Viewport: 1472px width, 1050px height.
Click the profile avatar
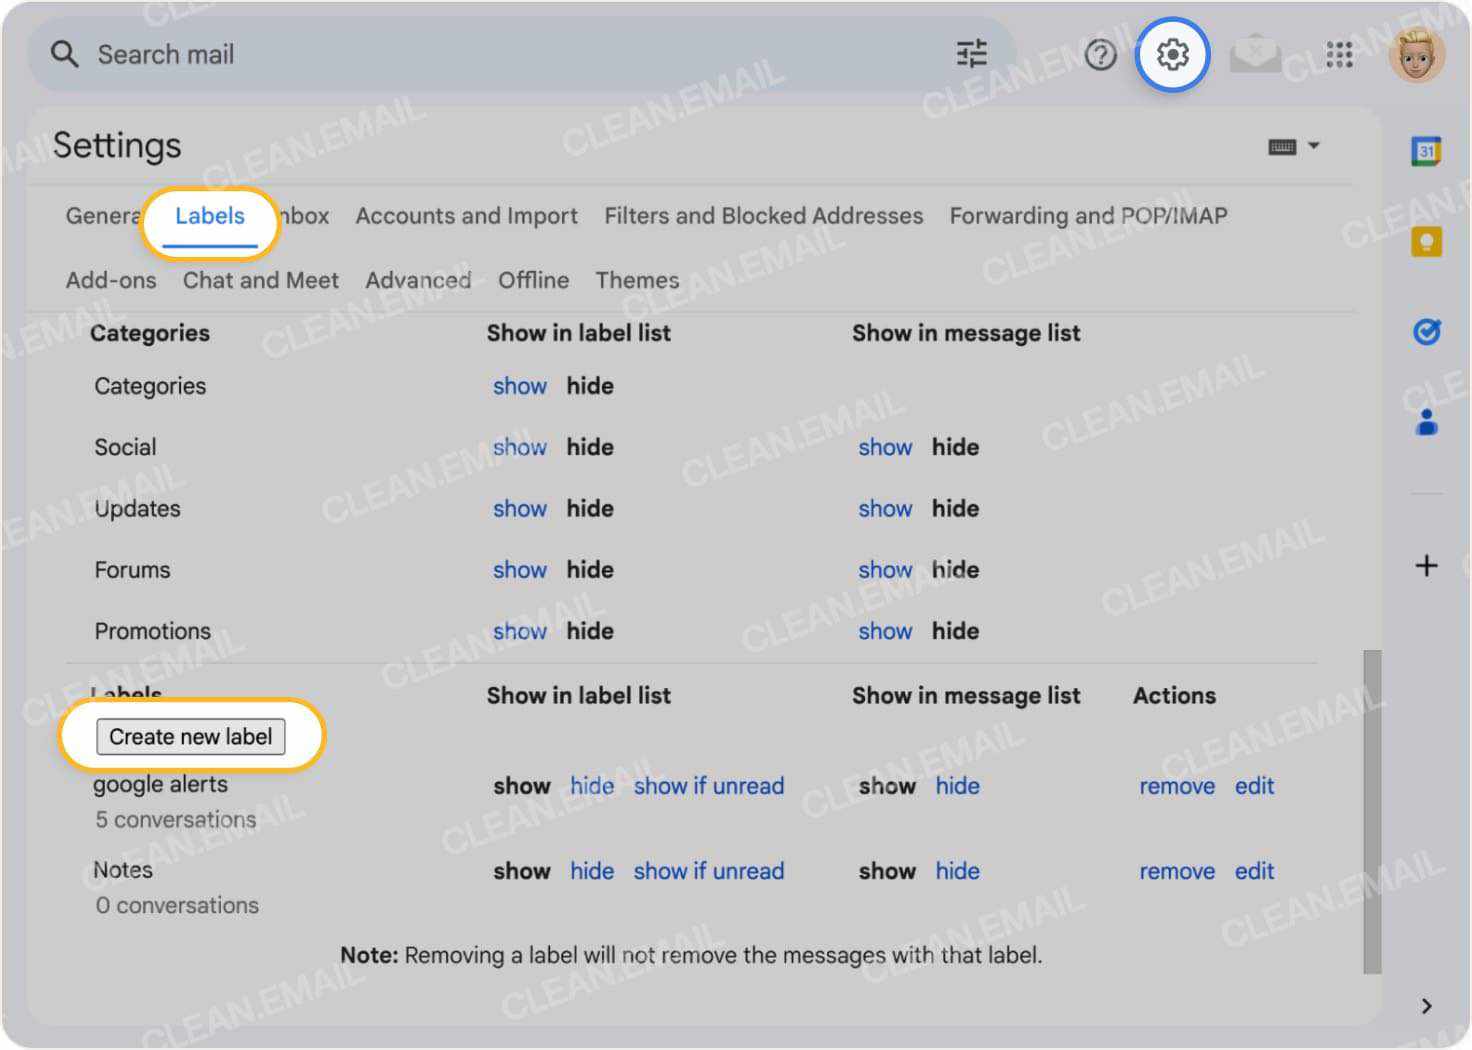(x=1417, y=55)
